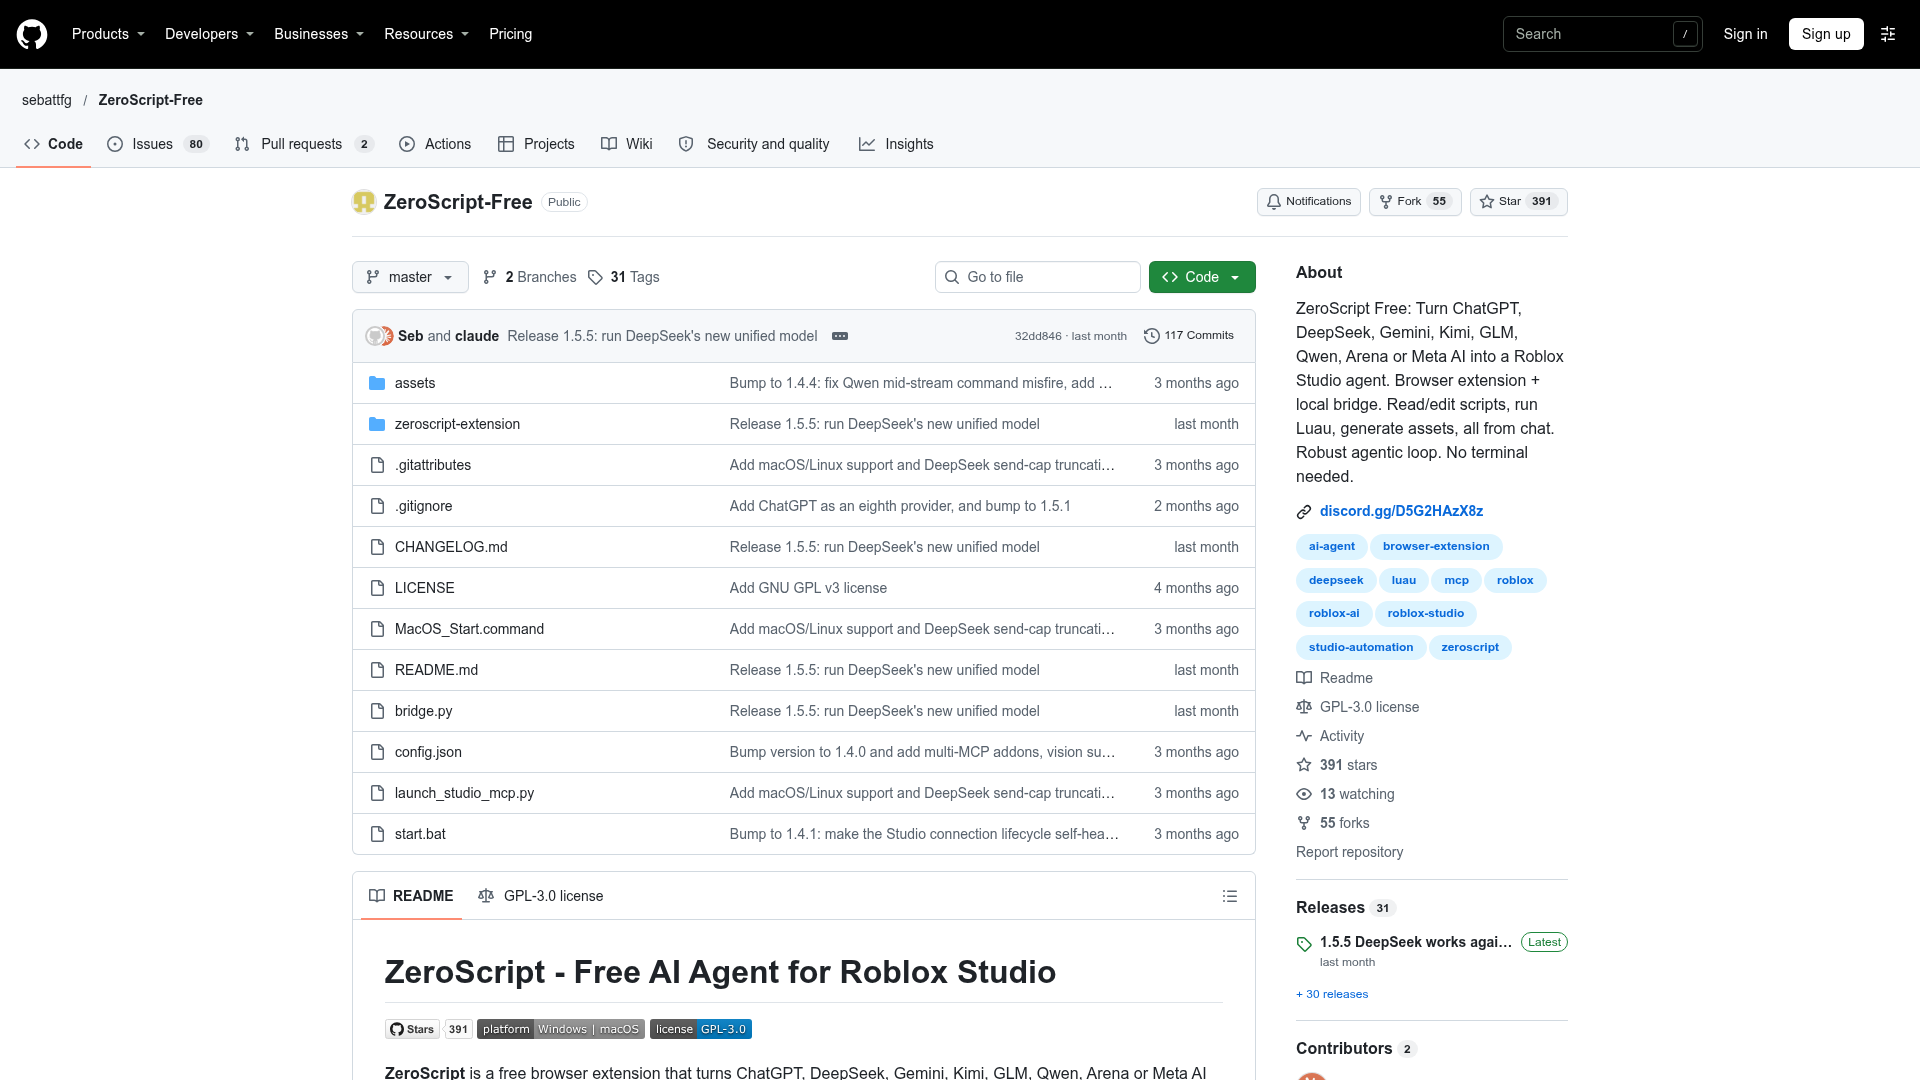Click the Go to file search field
The width and height of the screenshot is (1920, 1080).
(1038, 277)
